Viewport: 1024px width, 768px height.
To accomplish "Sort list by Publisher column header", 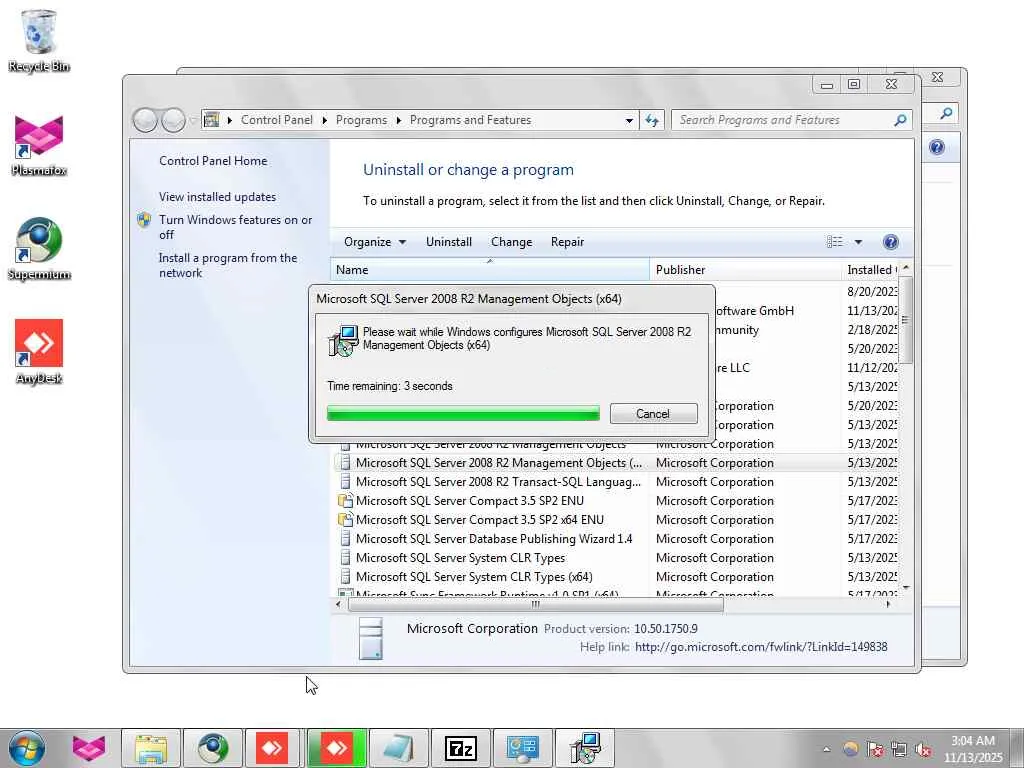I will 744,270.
